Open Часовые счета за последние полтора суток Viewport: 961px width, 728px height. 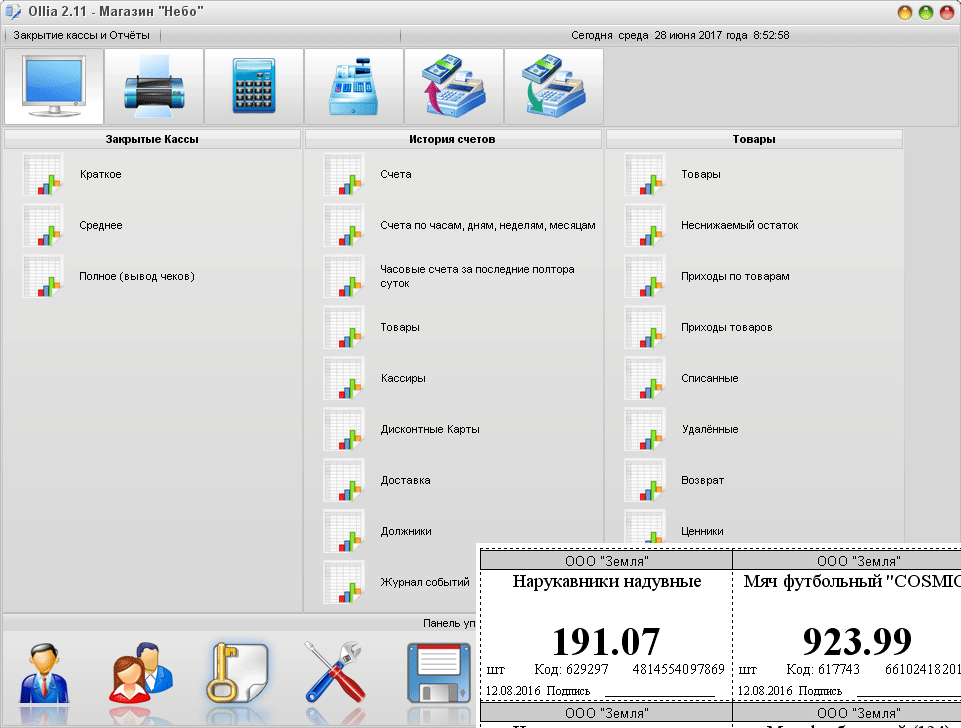click(x=477, y=276)
